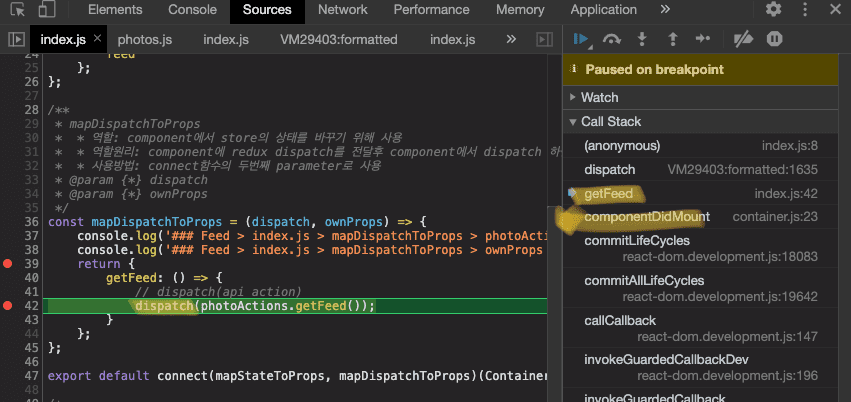This screenshot has height=402, width=851.
Task: Remove the breakpoint on line 39
Action: tap(9, 264)
